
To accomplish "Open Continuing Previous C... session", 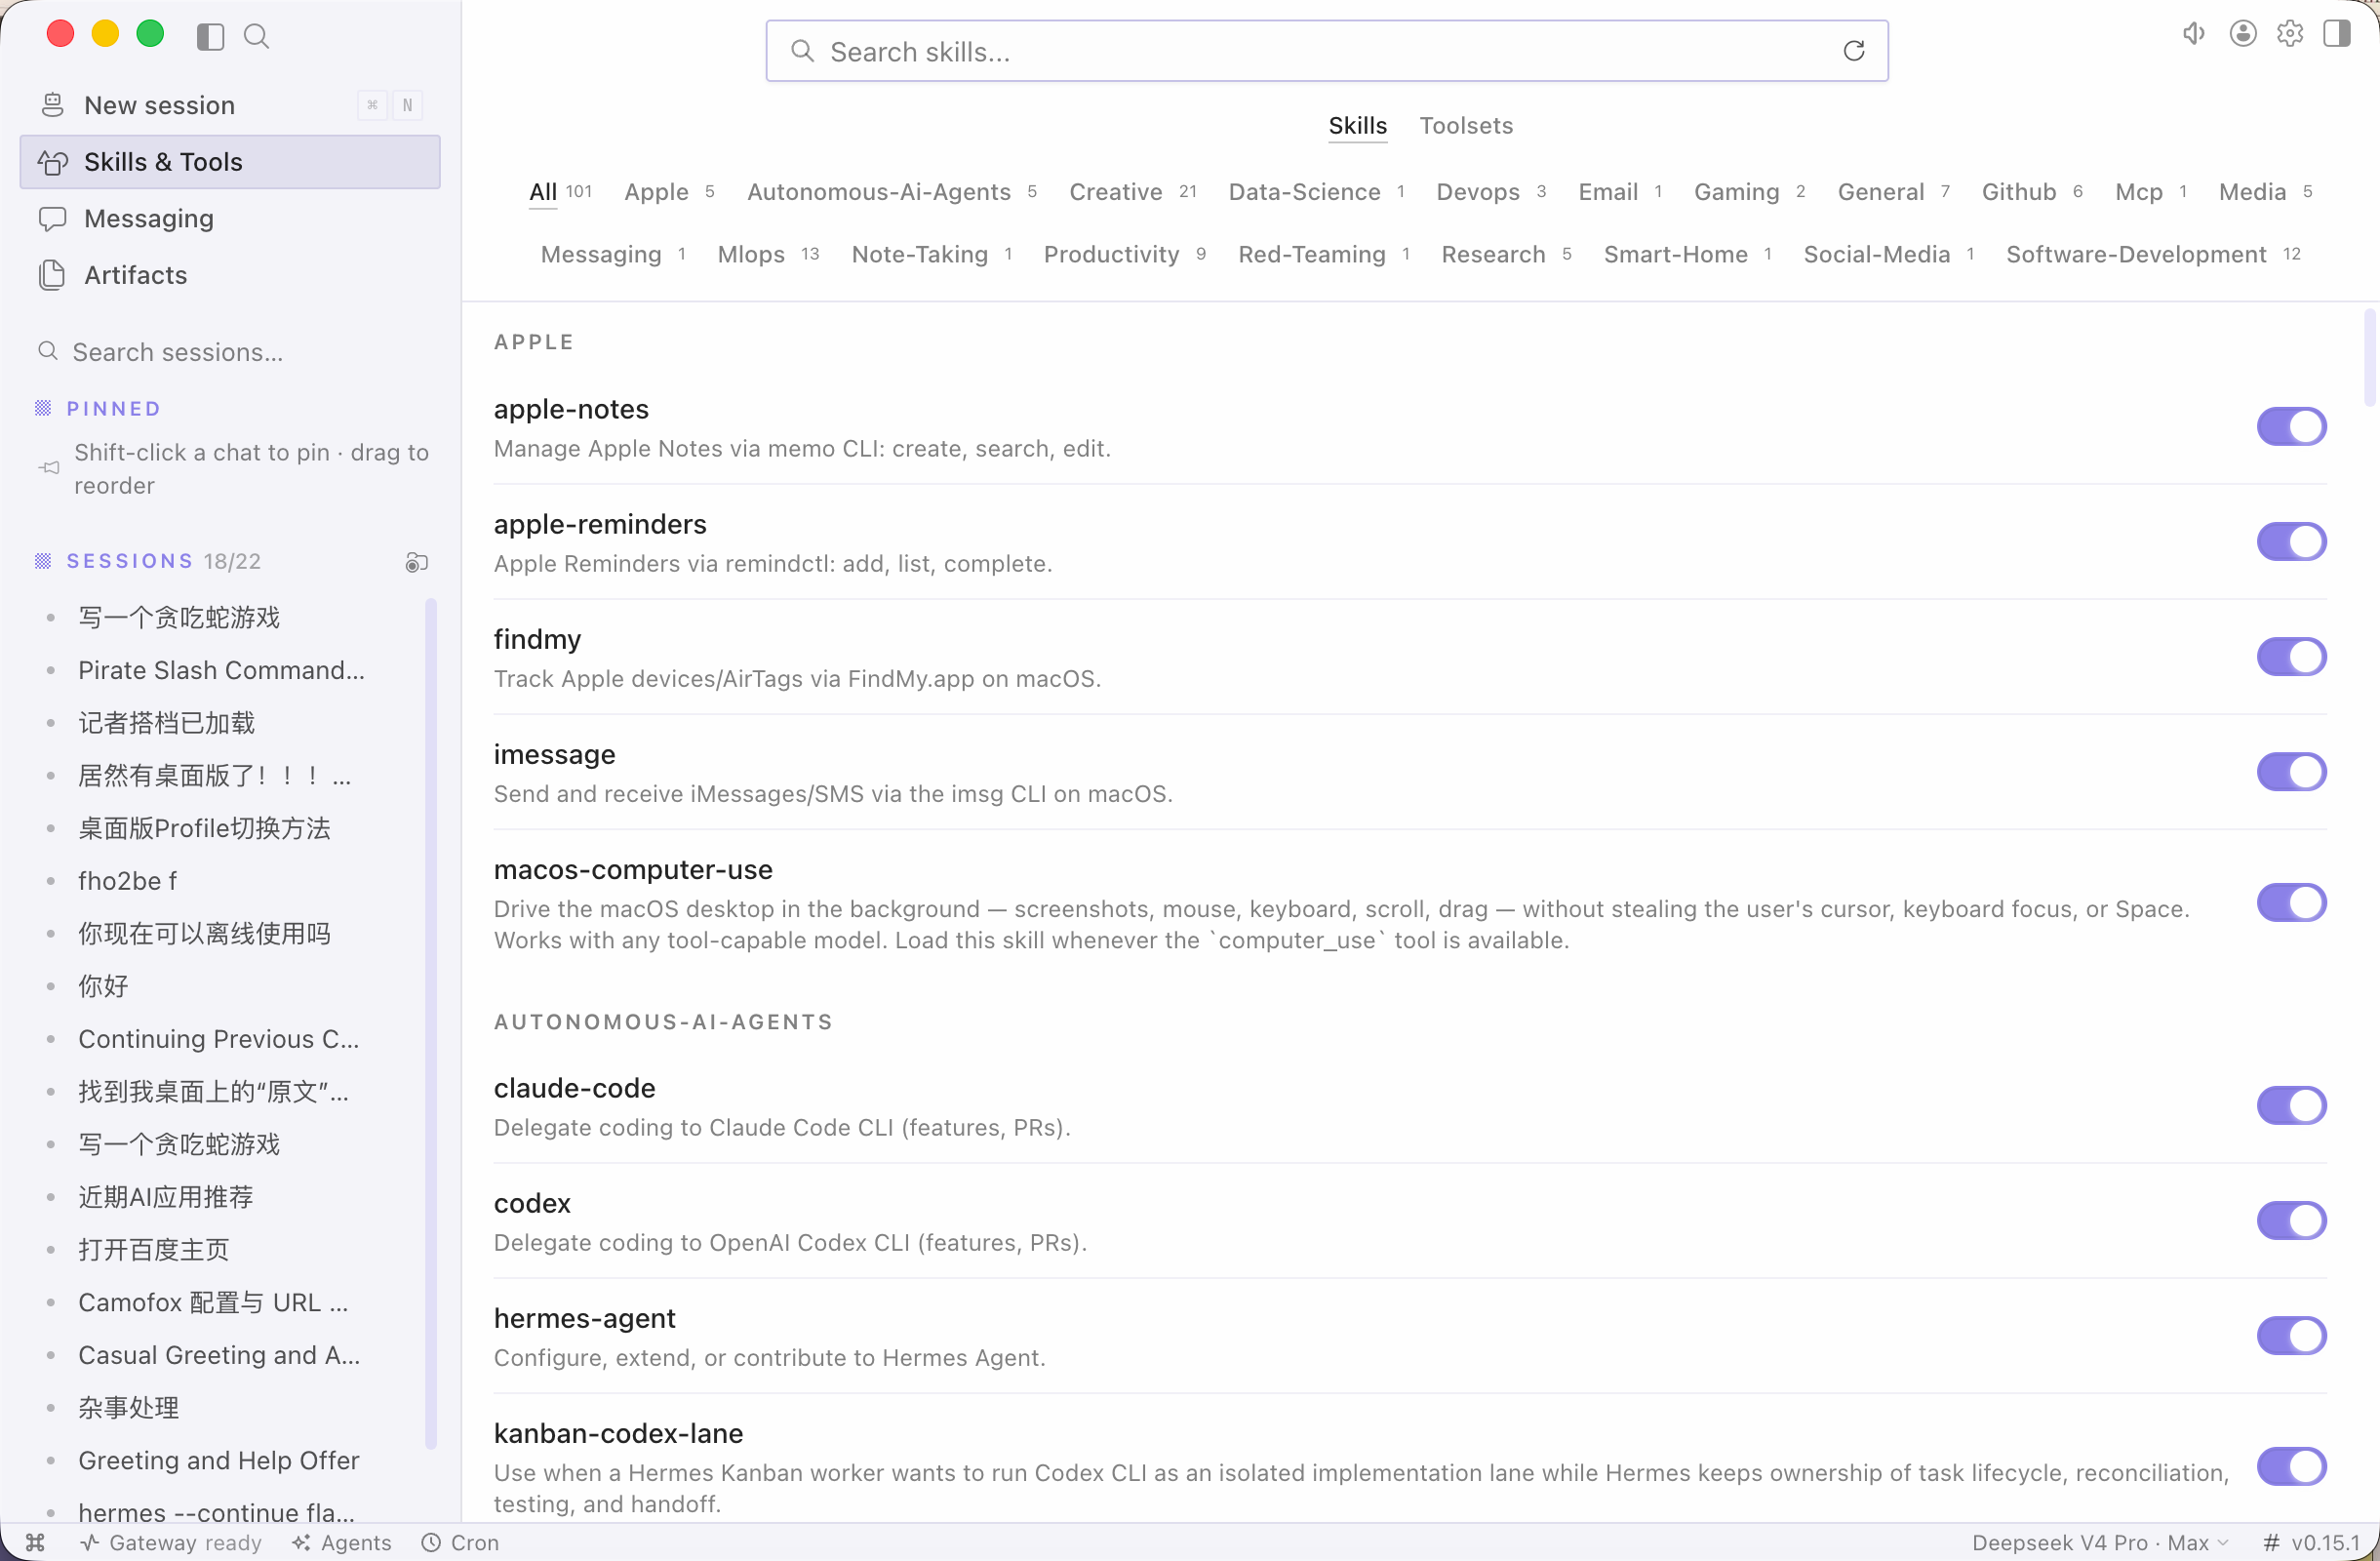I will tap(220, 1039).
